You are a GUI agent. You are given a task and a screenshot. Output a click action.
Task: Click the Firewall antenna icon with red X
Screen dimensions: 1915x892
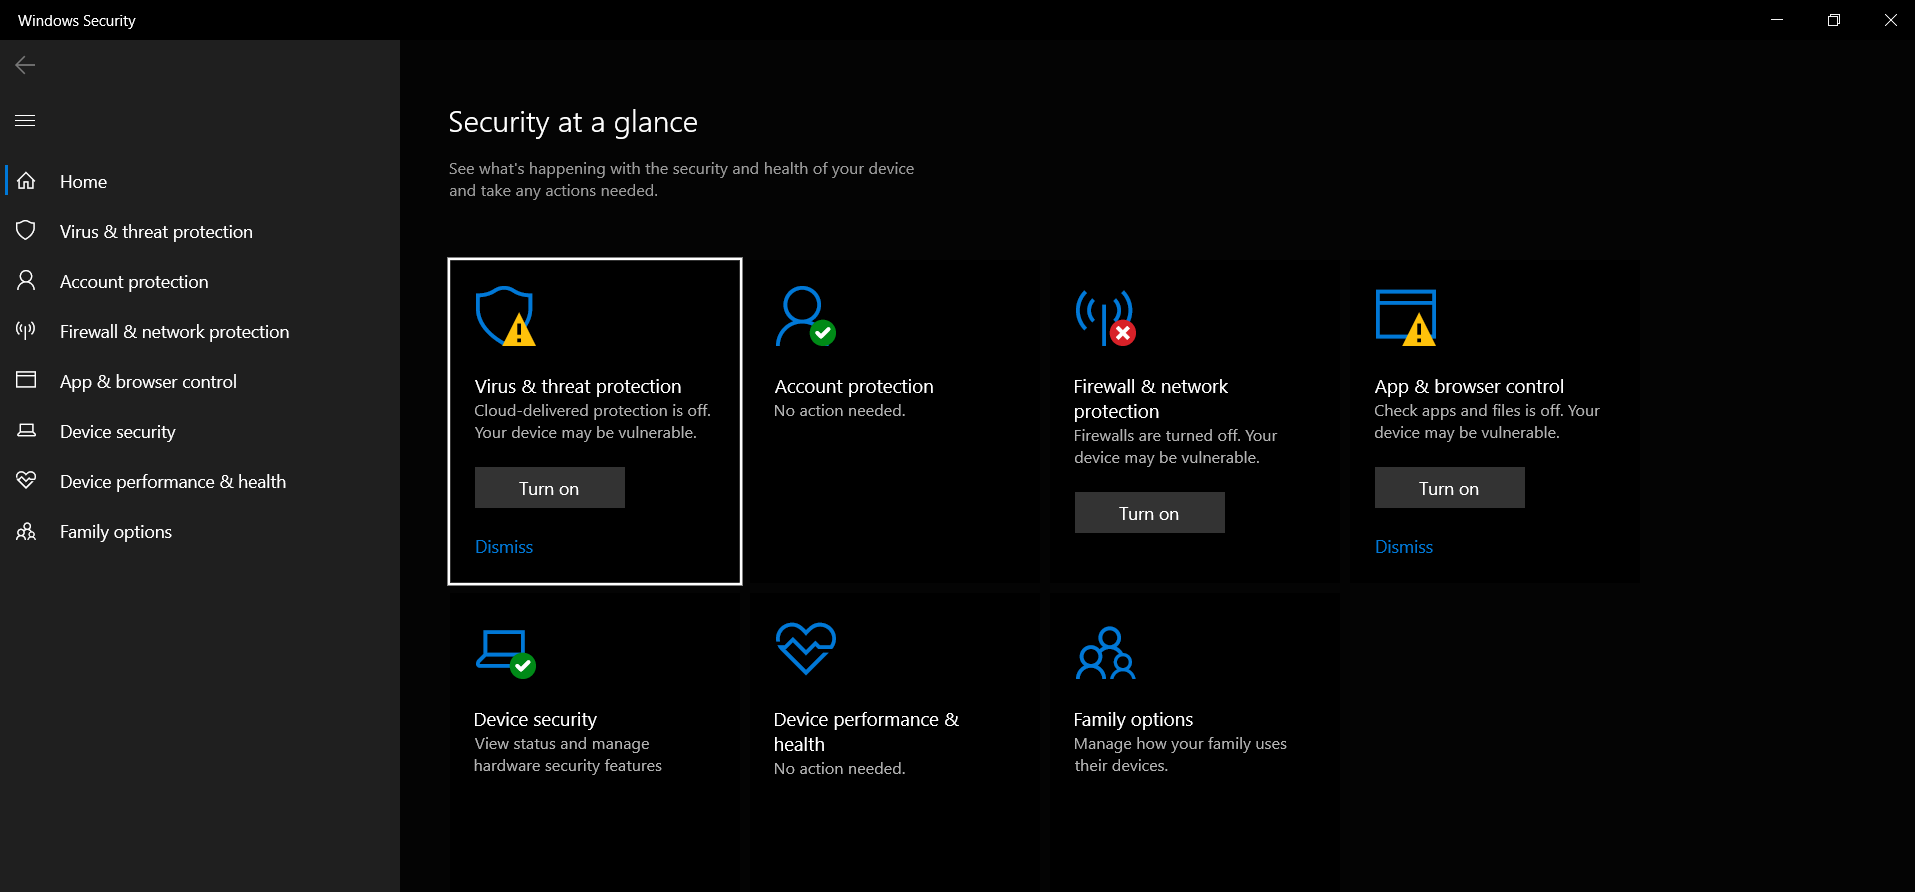click(1105, 317)
